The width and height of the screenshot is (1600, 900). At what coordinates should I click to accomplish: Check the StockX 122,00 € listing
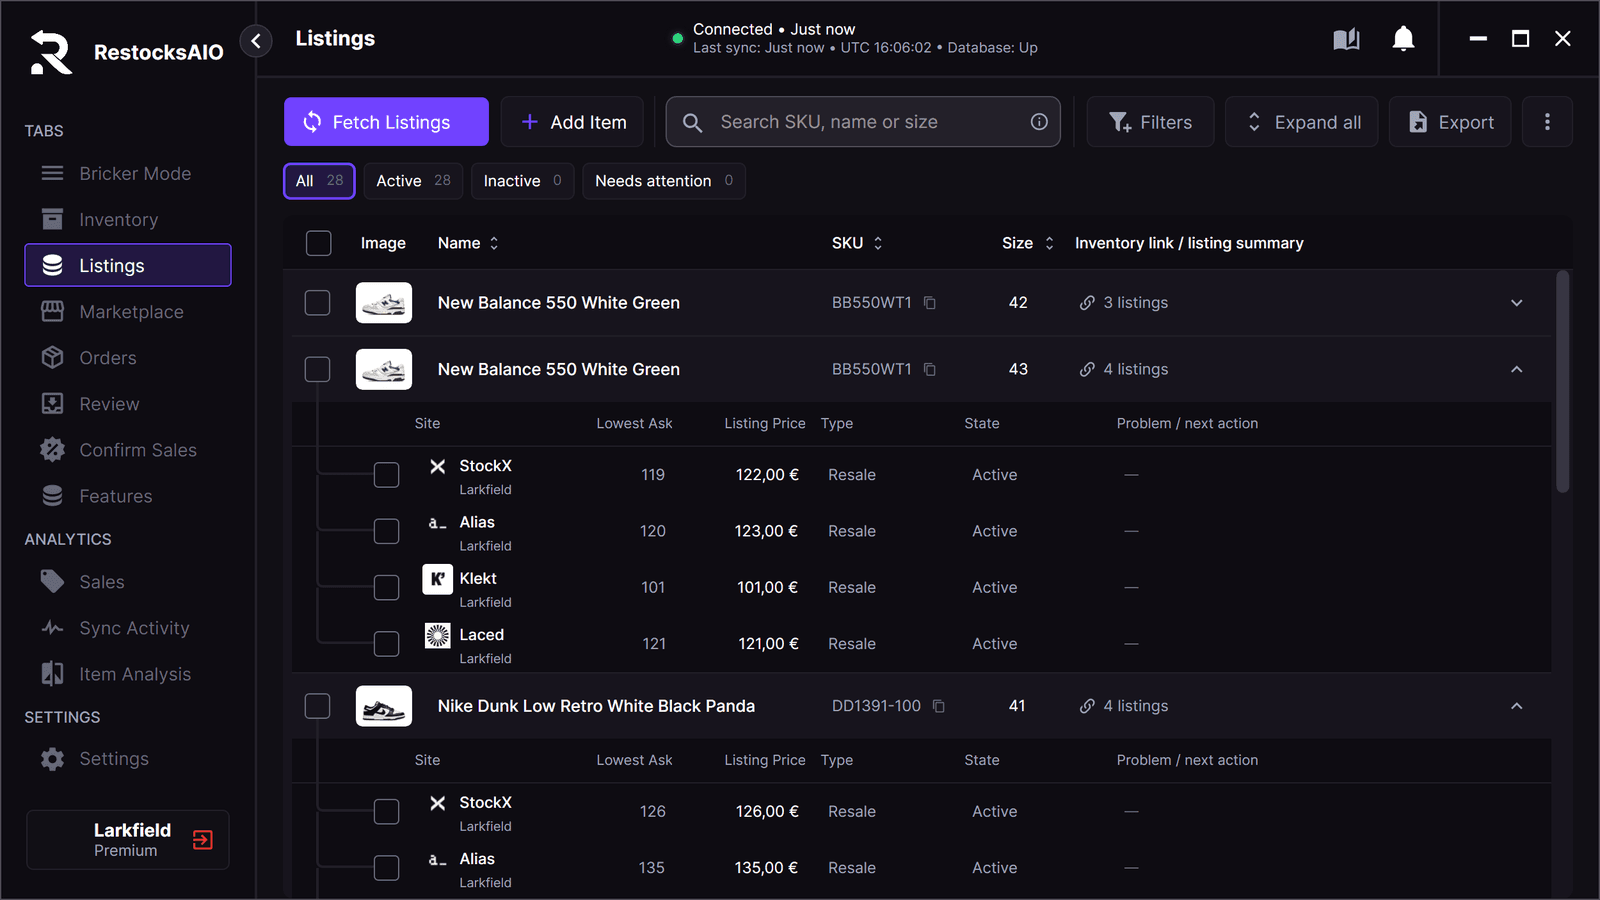pos(386,475)
